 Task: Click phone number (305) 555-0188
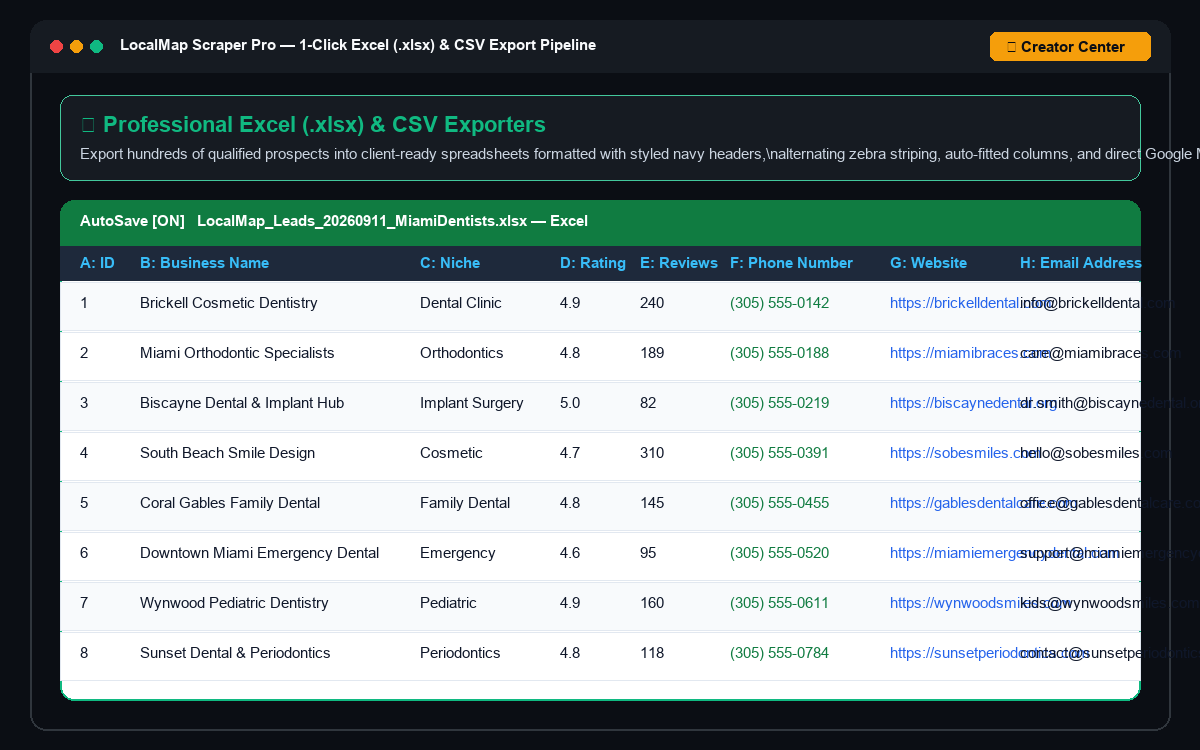pos(779,353)
